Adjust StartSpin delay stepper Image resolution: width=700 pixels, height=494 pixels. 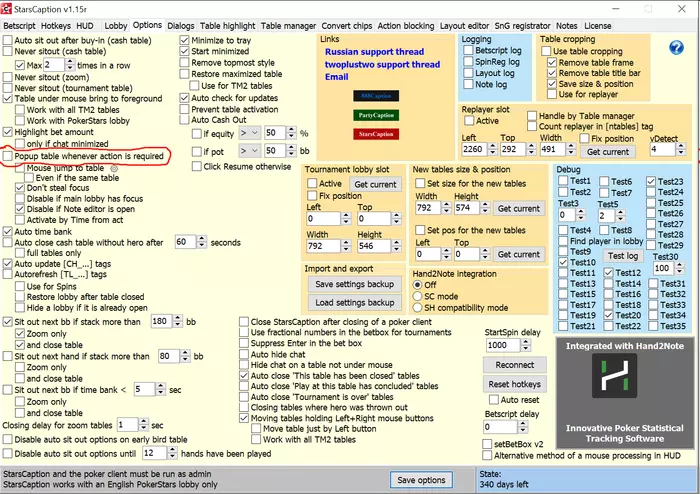[525, 345]
